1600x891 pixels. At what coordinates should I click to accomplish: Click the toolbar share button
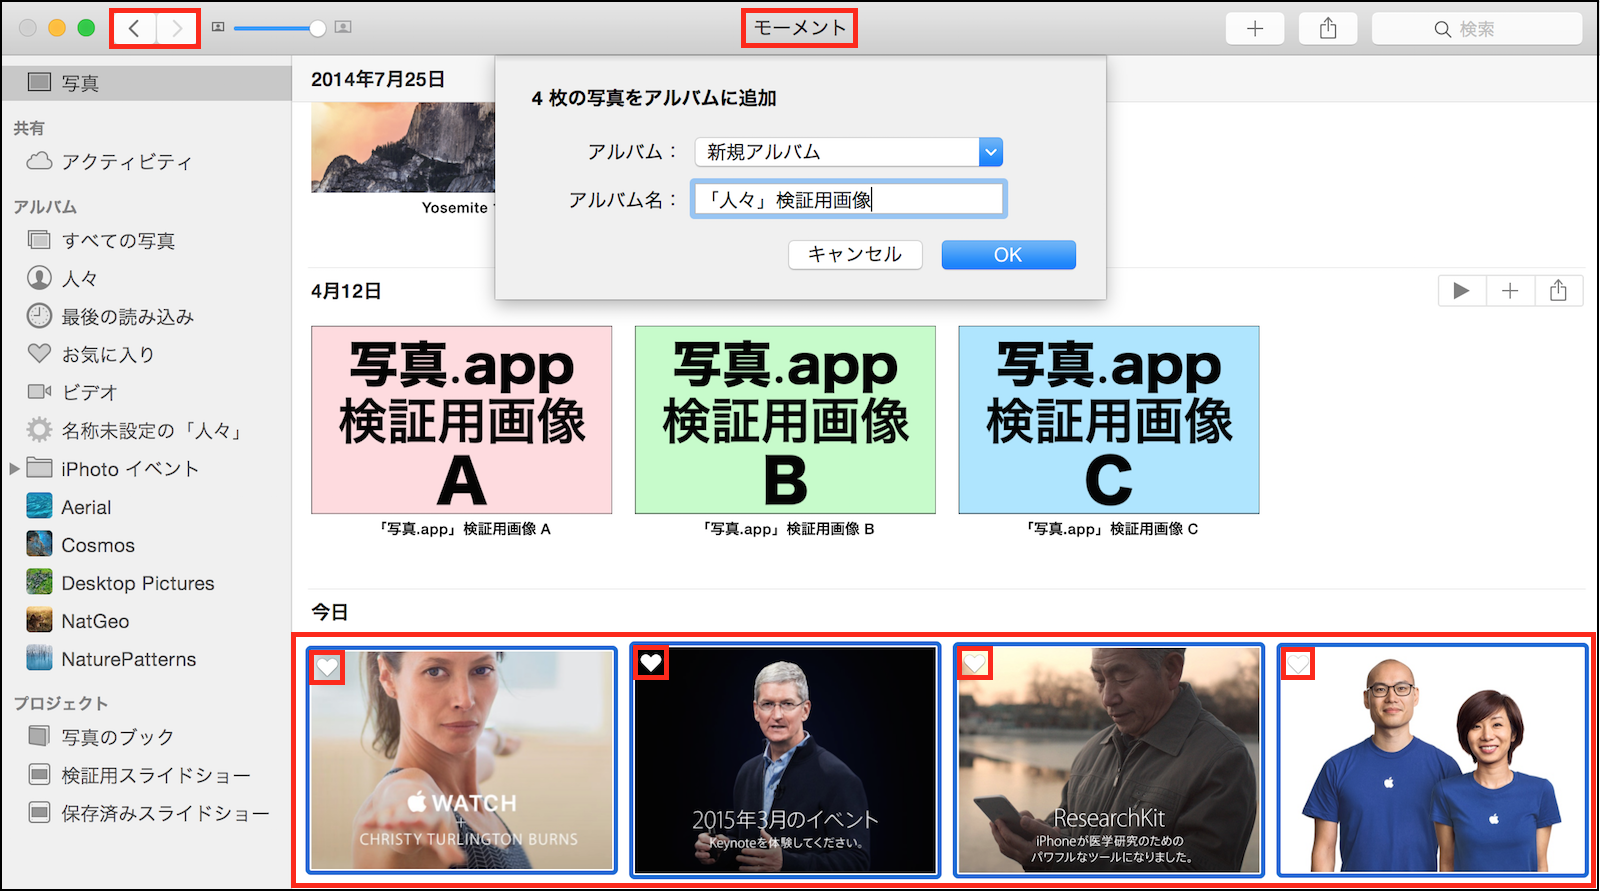point(1328,29)
